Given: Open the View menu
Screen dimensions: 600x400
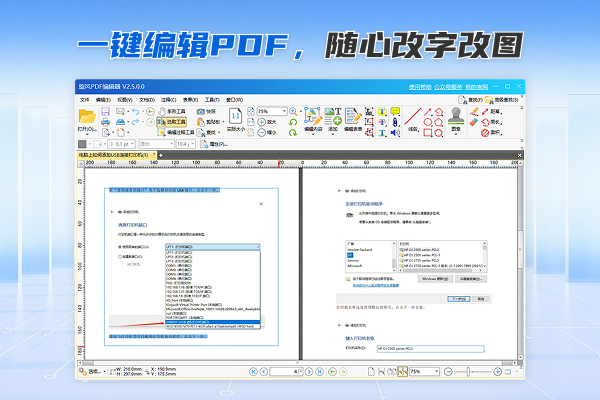Looking at the screenshot, I should tap(125, 100).
